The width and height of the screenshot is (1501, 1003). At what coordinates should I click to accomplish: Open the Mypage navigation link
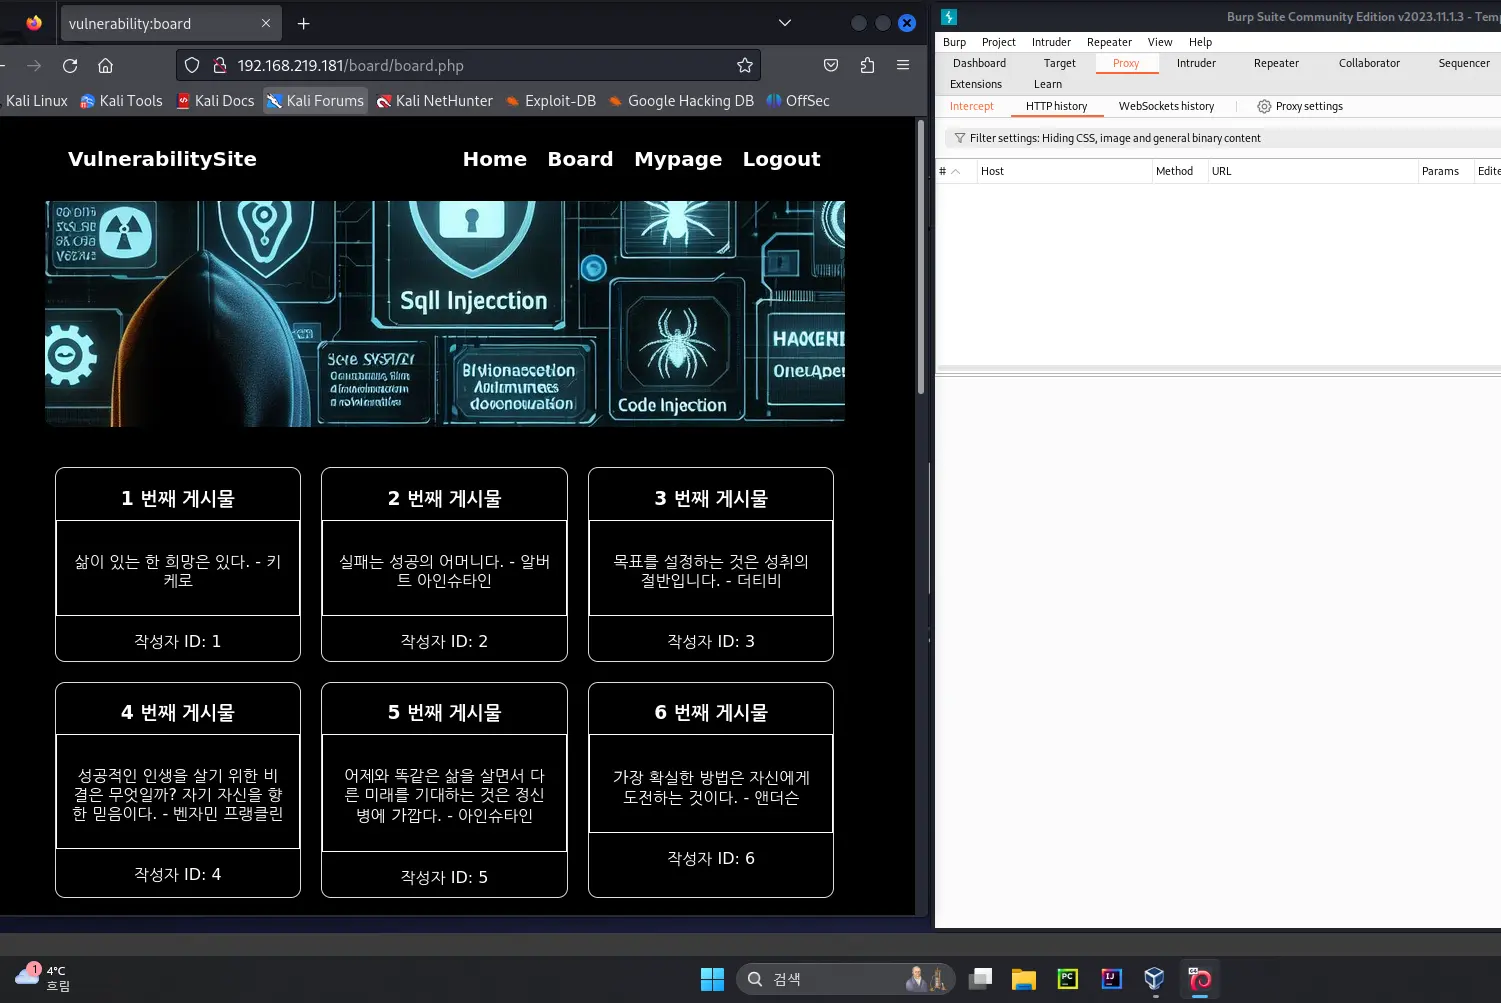[x=678, y=159]
